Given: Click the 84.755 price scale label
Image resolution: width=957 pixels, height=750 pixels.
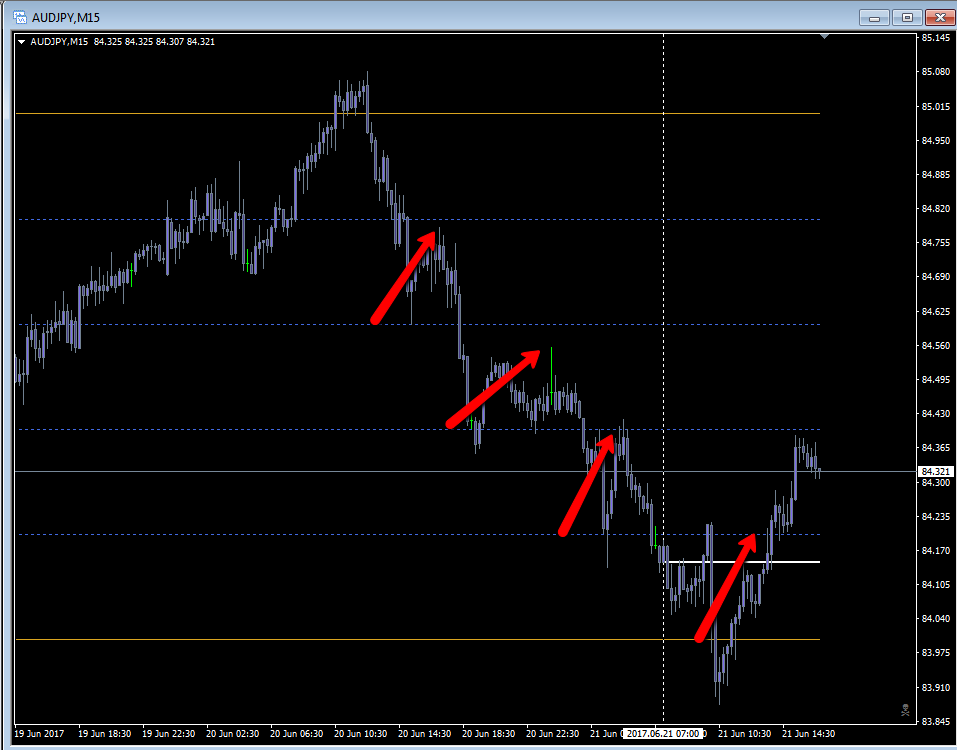Looking at the screenshot, I should tap(936, 243).
